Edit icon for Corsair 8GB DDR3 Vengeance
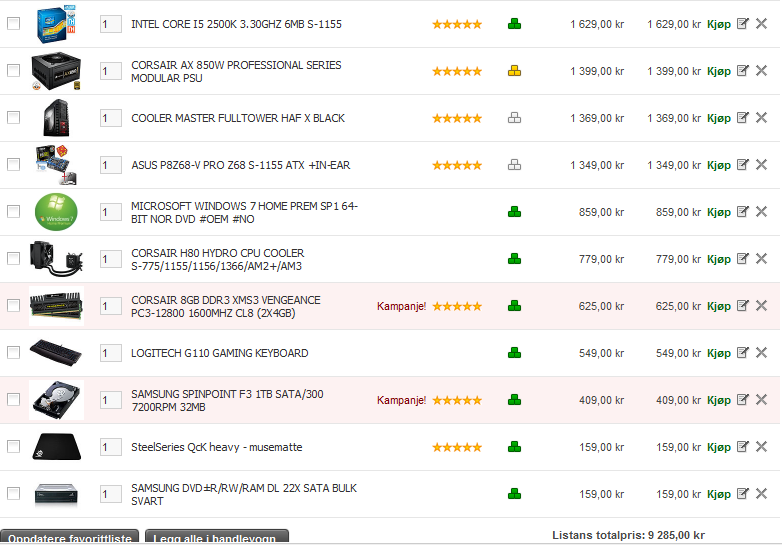This screenshot has height=545, width=782. click(x=743, y=306)
